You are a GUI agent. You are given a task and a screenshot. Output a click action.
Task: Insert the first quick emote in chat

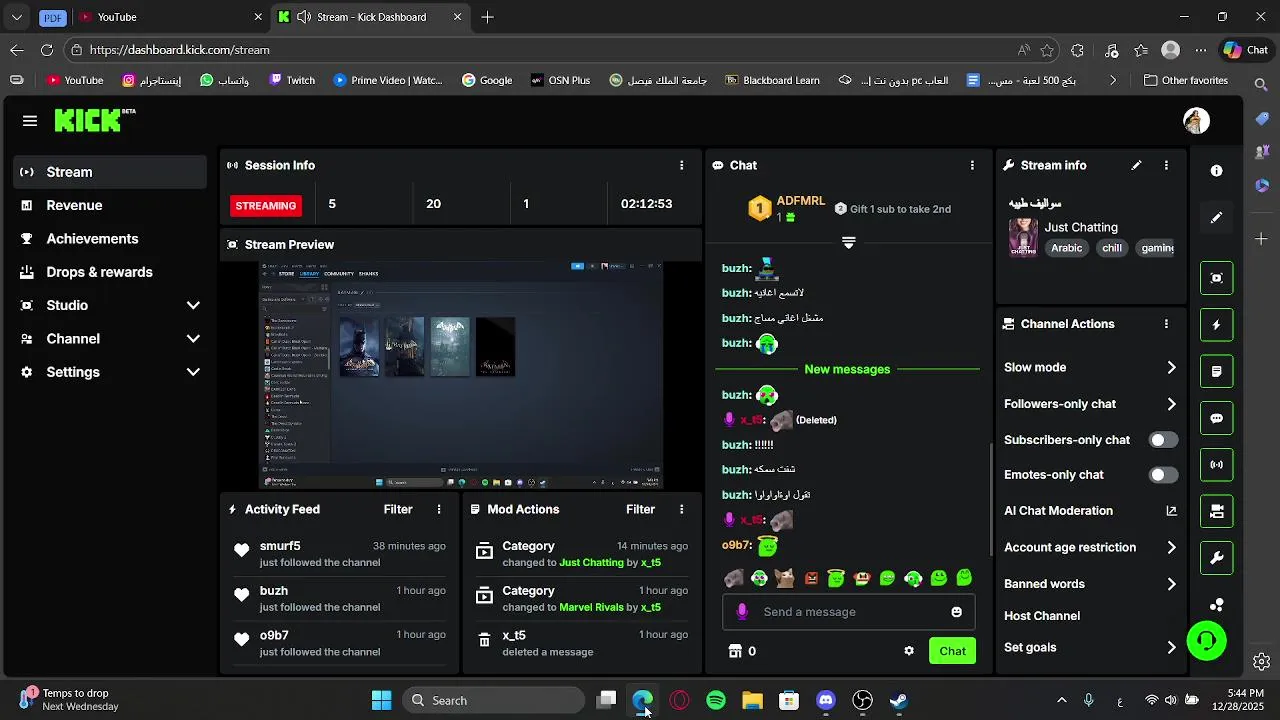click(733, 578)
